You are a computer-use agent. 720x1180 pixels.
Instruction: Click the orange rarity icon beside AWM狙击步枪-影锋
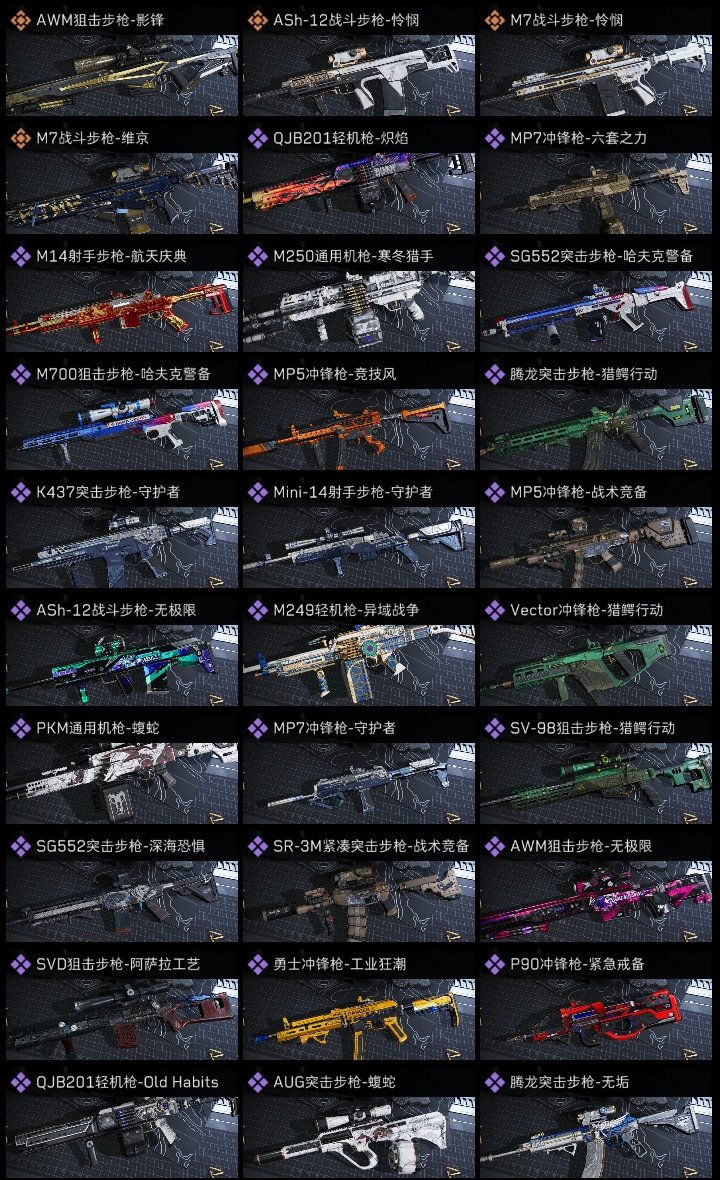[x=20, y=20]
